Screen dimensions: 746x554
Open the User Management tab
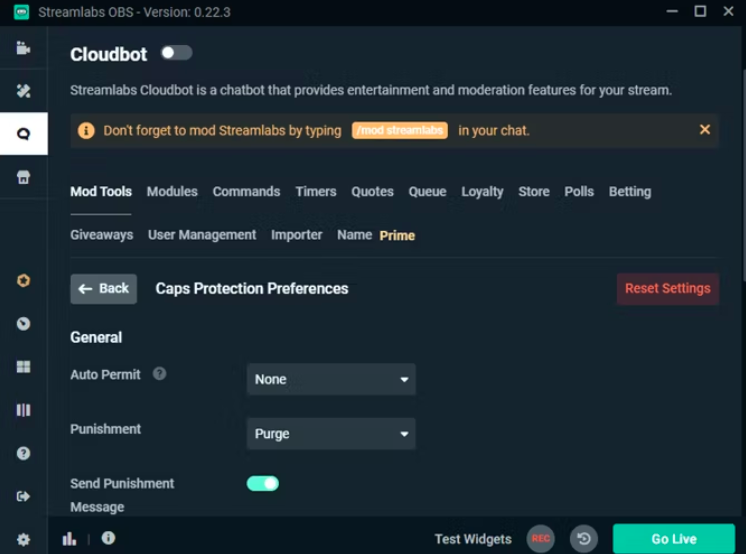pos(202,235)
